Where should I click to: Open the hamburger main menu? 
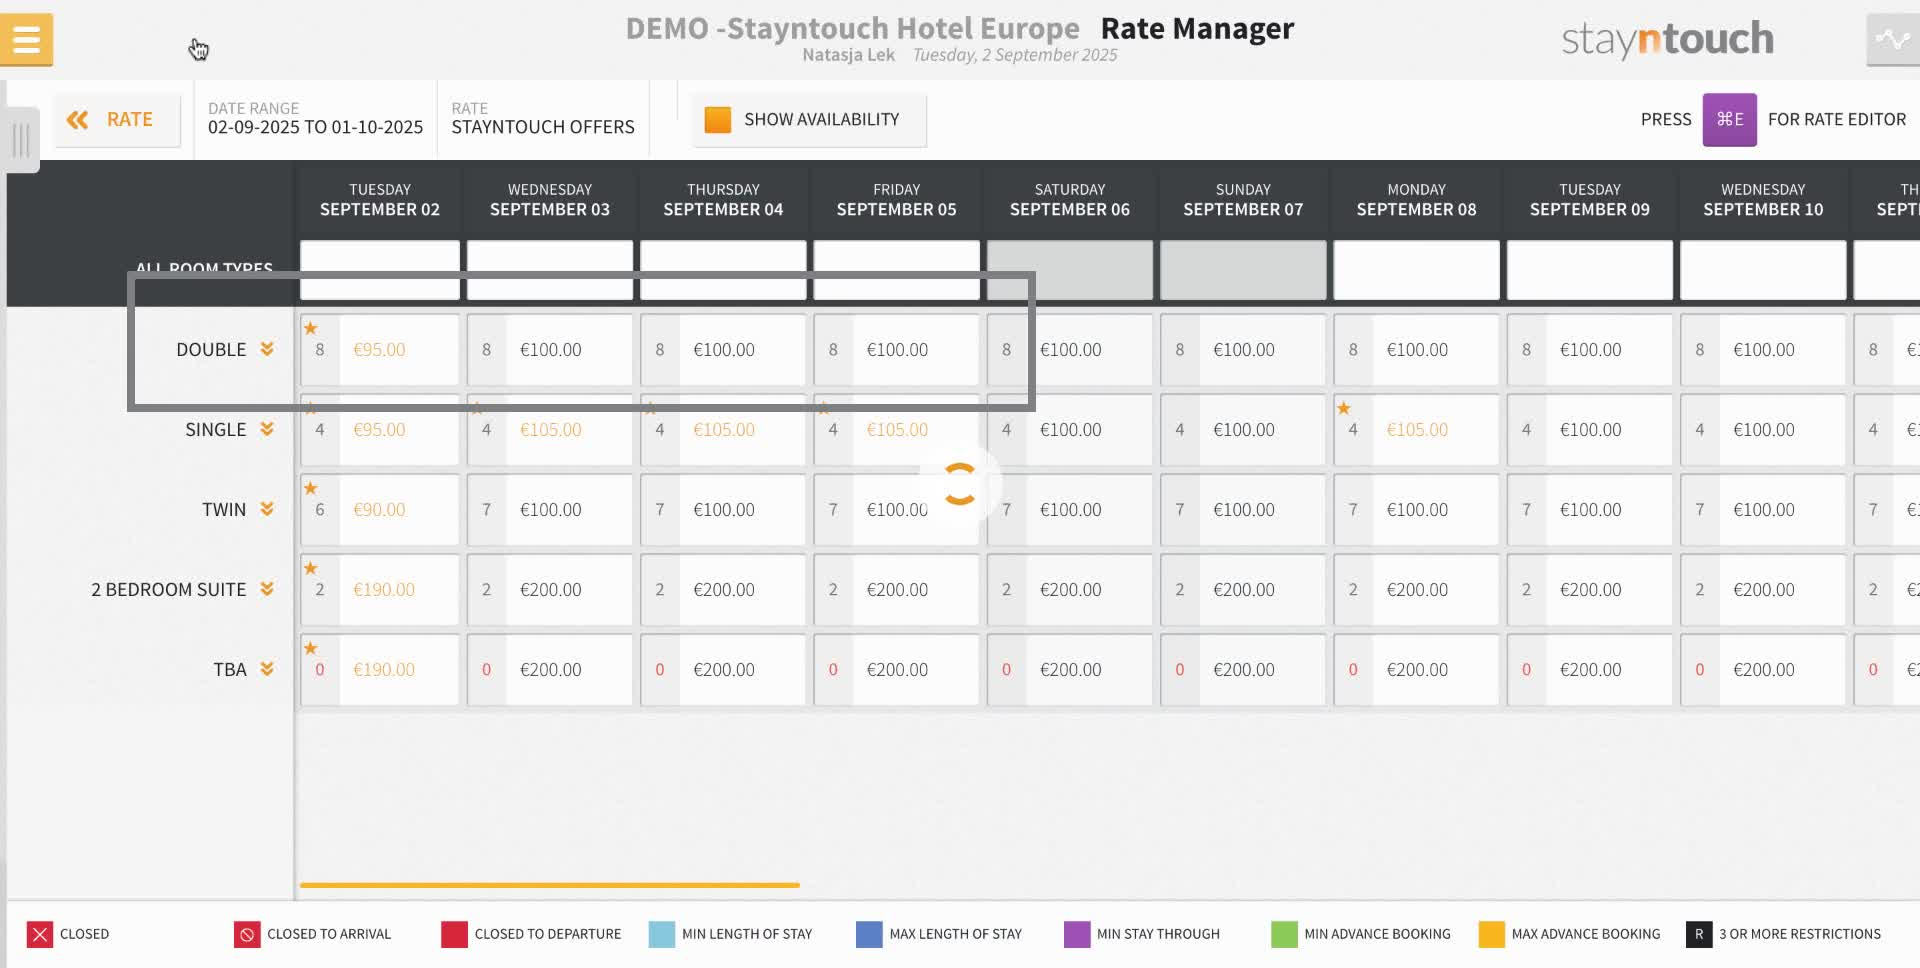27,40
